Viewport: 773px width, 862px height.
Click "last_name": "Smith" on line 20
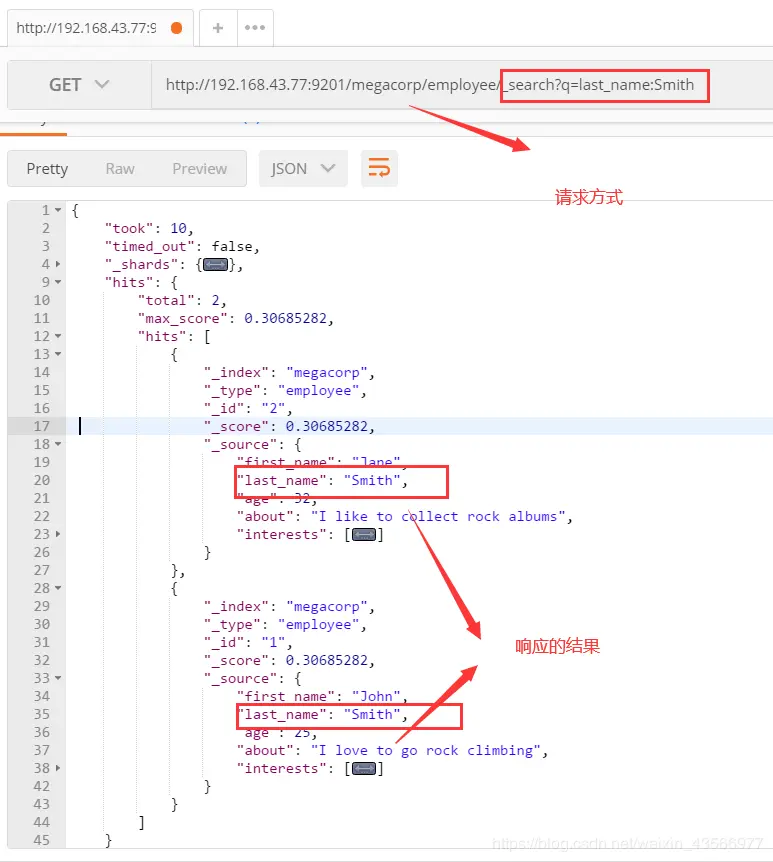(x=322, y=480)
